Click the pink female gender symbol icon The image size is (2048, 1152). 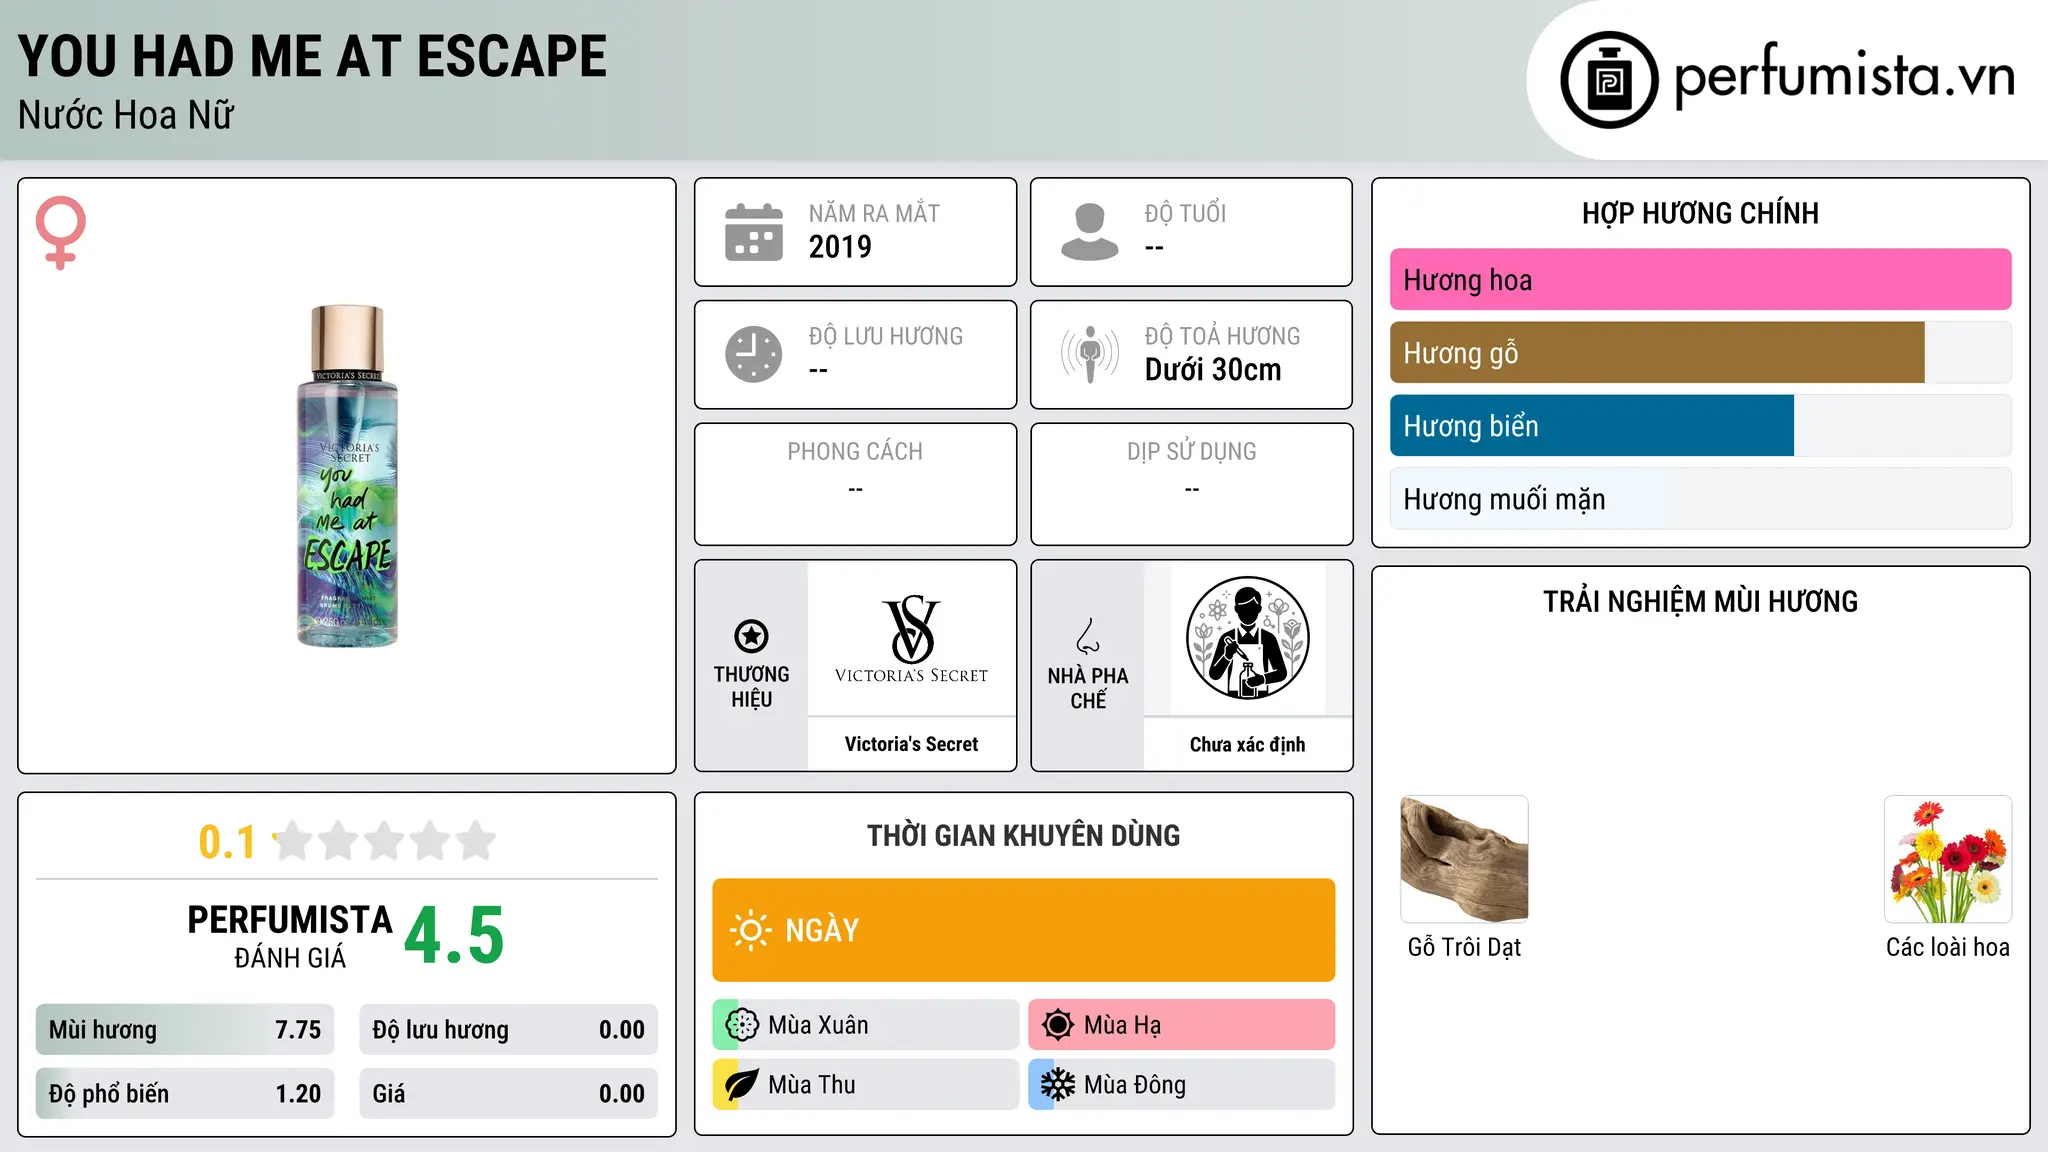(61, 233)
